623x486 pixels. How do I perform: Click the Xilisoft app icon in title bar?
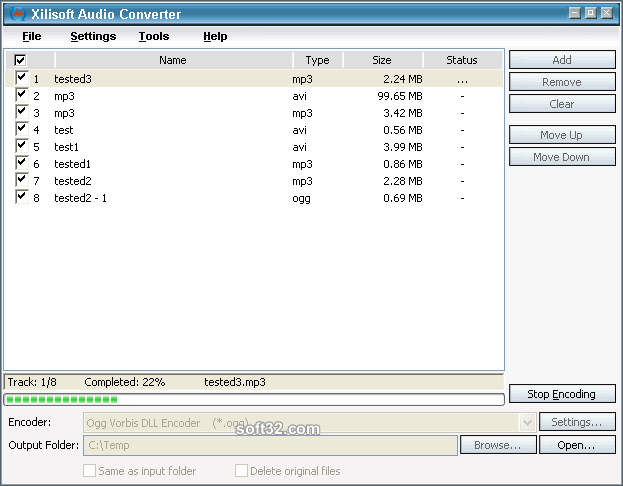17,14
